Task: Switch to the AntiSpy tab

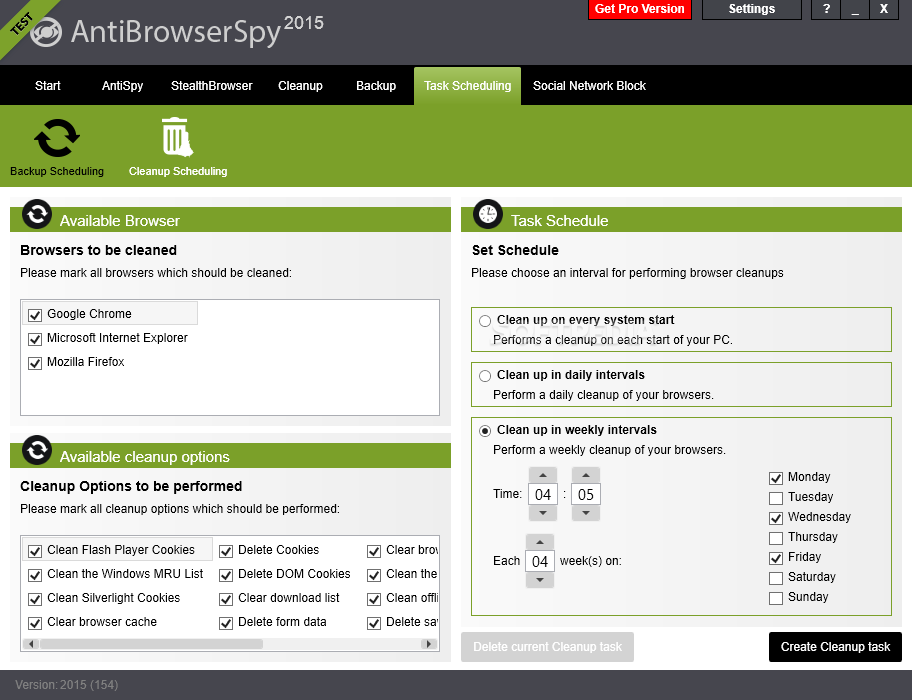Action: tap(122, 85)
